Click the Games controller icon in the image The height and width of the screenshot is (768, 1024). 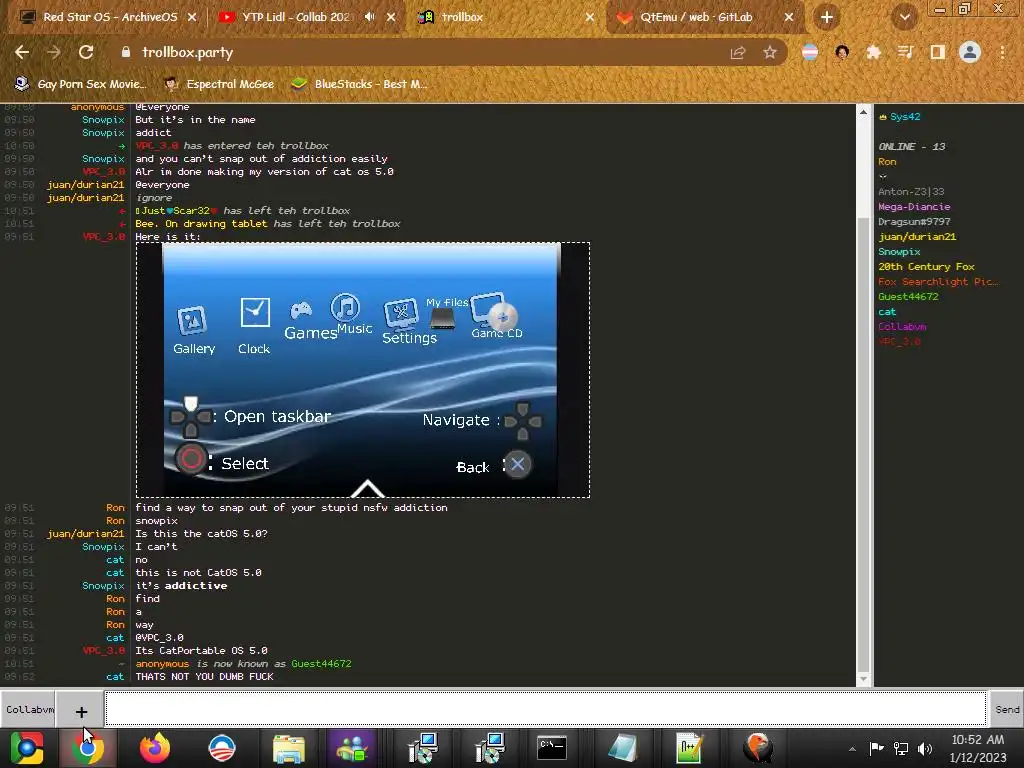point(301,310)
